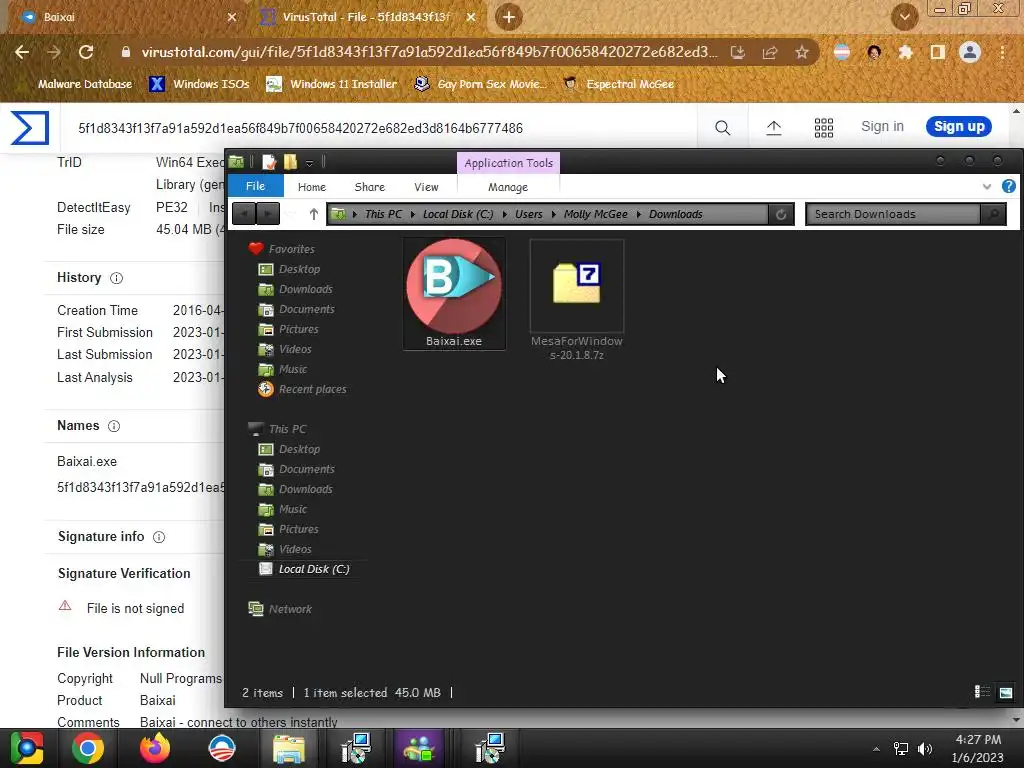Open new Chrome tab with plus button
This screenshot has width=1024, height=768.
coord(509,17)
